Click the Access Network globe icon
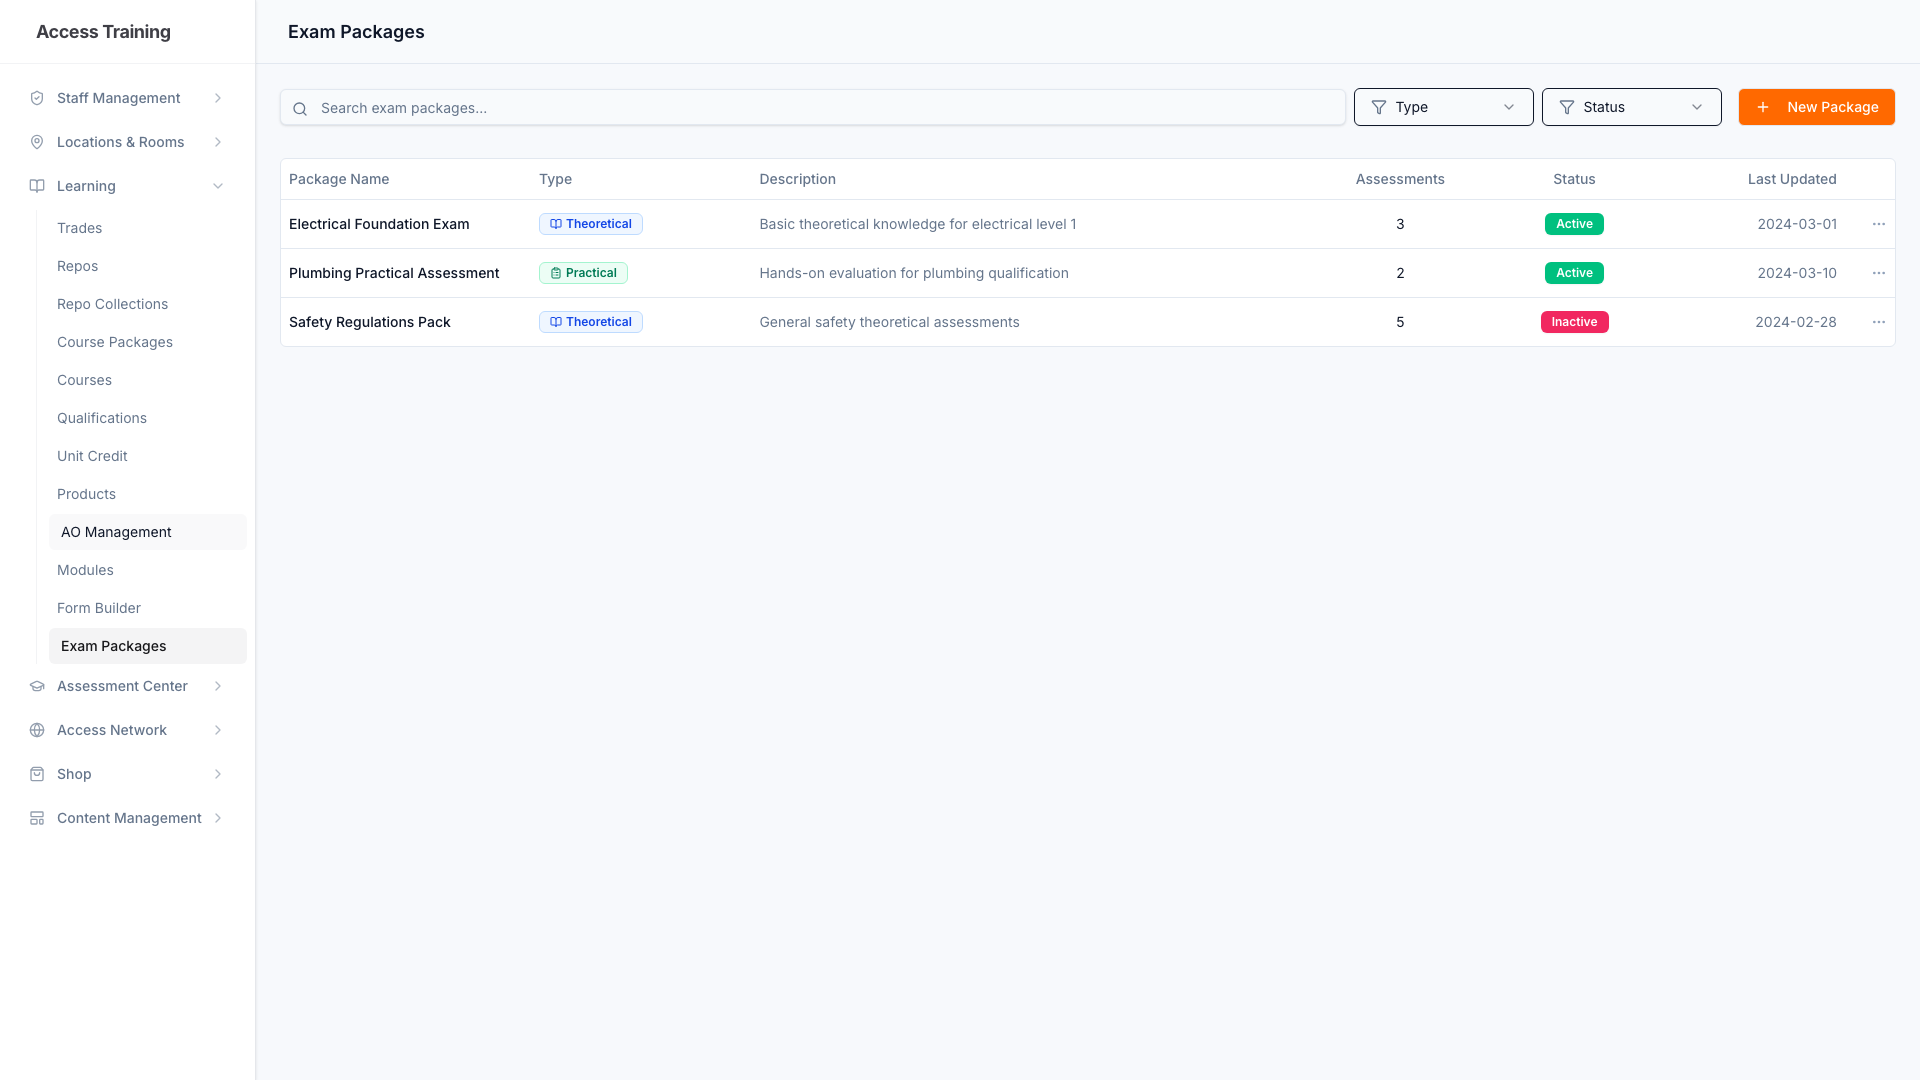Image resolution: width=1920 pixels, height=1080 pixels. tap(37, 730)
